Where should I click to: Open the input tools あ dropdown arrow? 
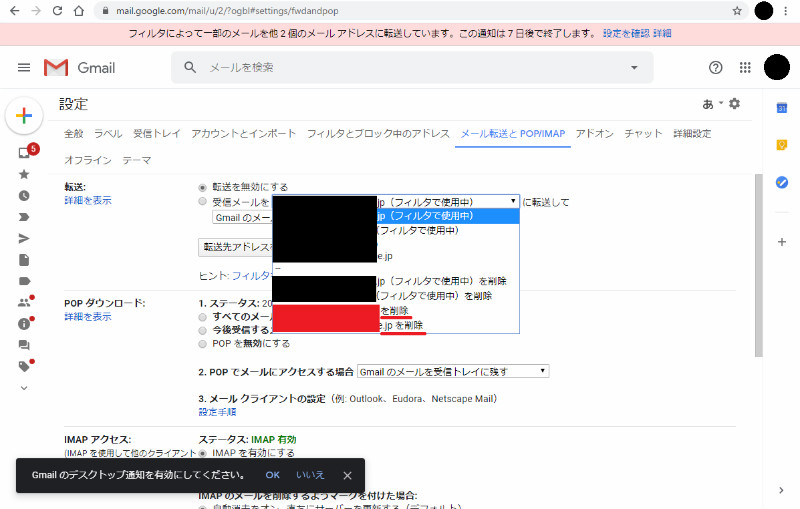coord(721,104)
